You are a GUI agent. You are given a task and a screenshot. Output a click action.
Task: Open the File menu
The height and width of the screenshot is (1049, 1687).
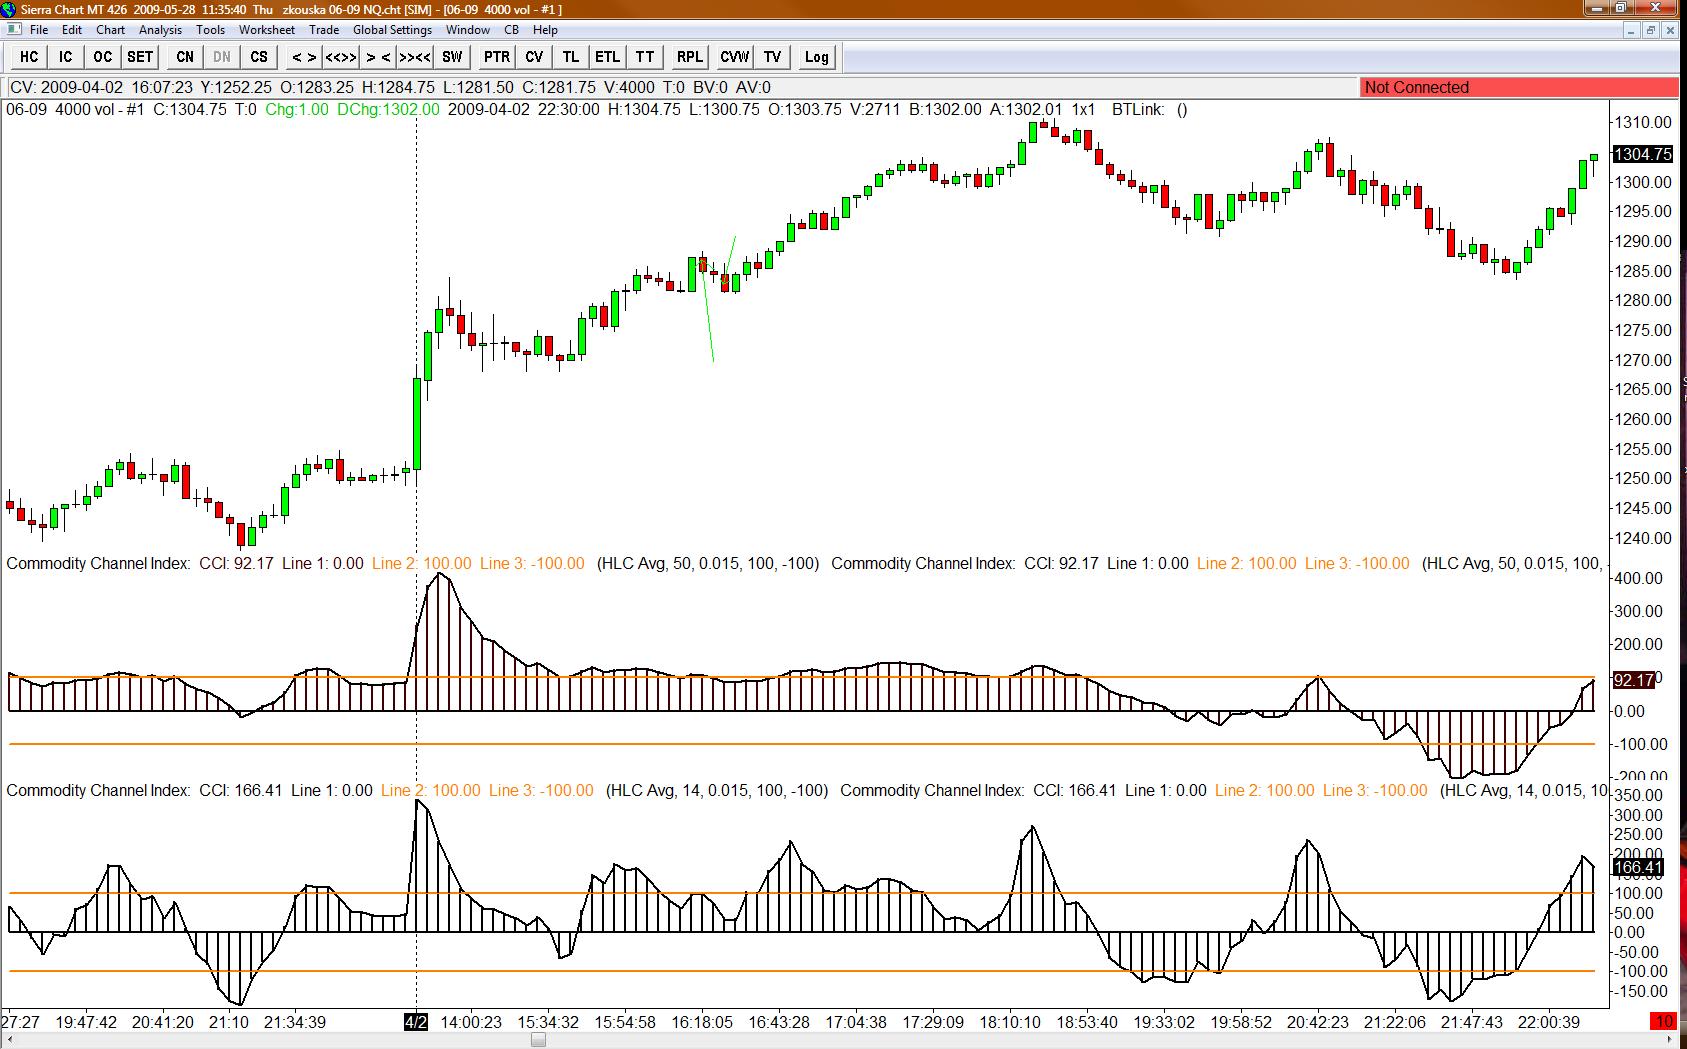click(x=39, y=30)
